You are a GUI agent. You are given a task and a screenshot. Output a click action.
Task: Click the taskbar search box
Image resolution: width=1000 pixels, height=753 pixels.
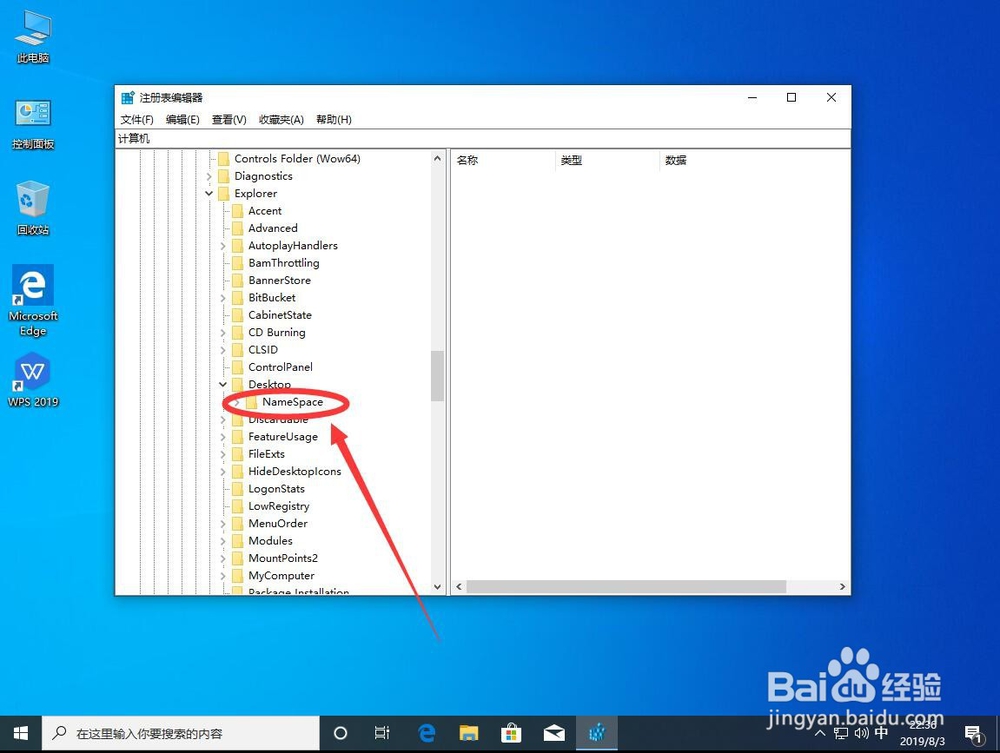click(x=180, y=733)
